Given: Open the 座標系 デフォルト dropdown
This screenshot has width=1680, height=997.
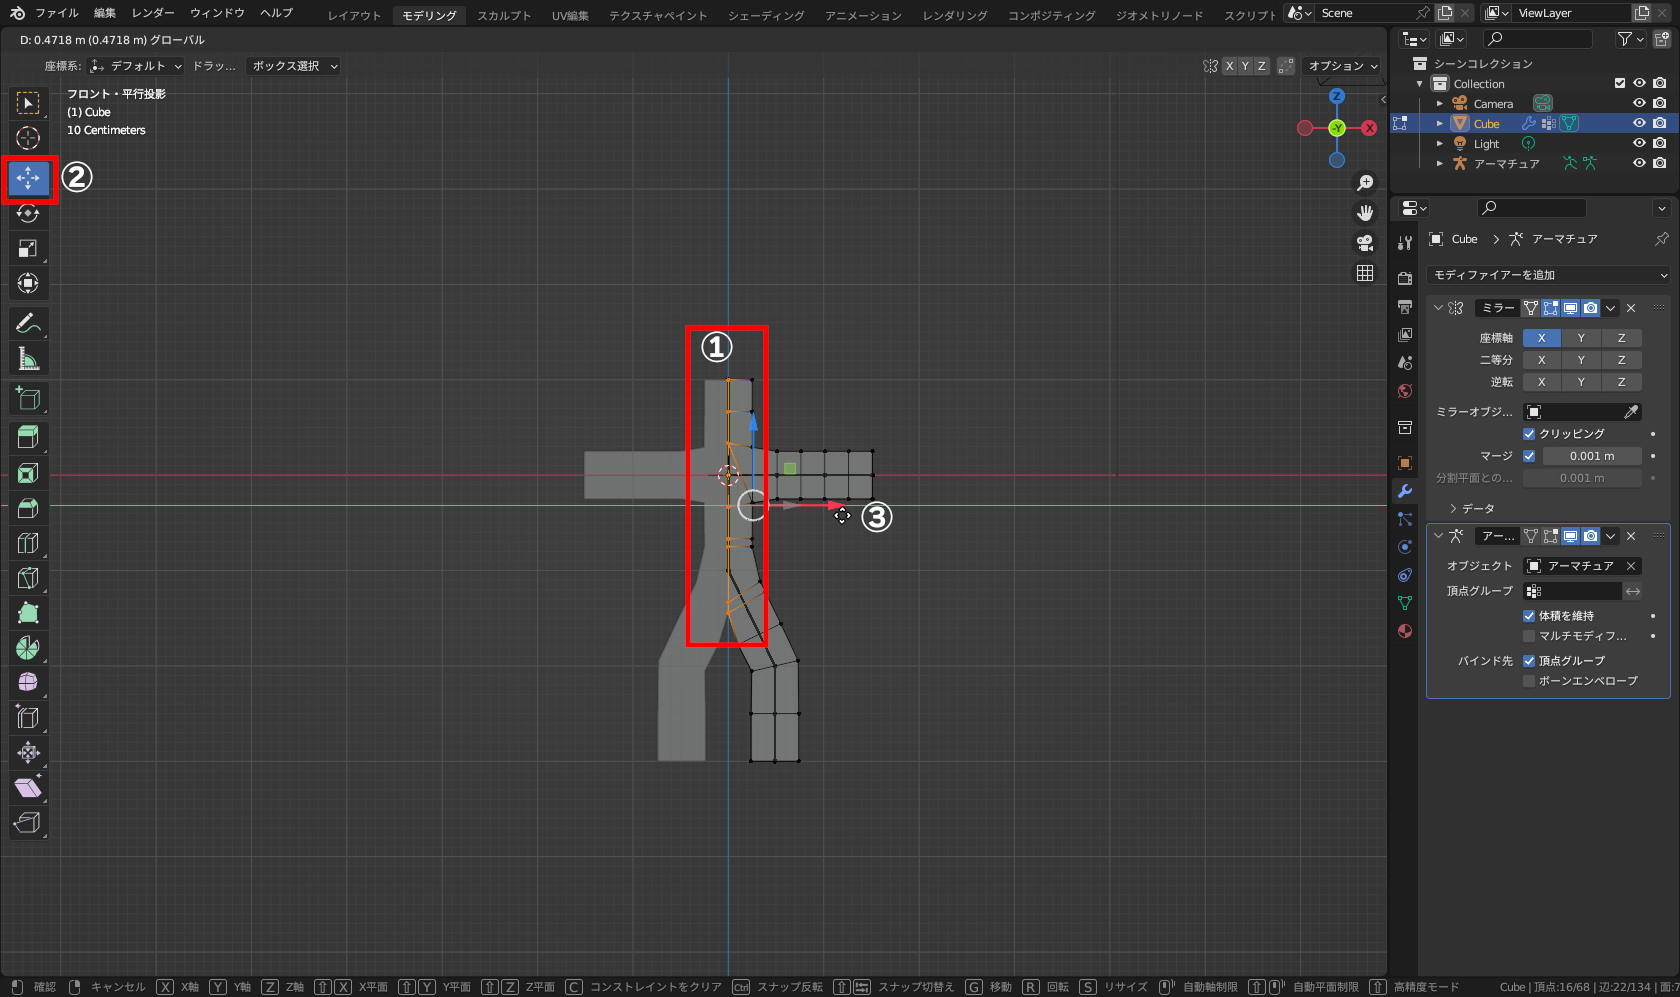Looking at the screenshot, I should [137, 66].
